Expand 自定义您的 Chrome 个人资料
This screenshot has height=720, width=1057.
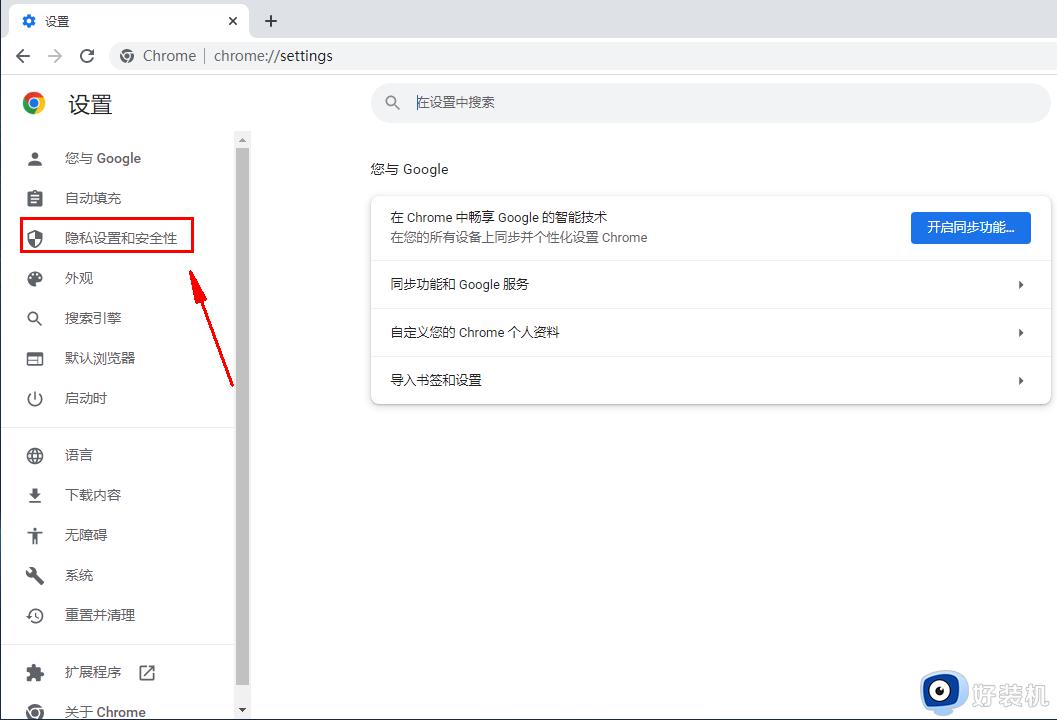710,332
